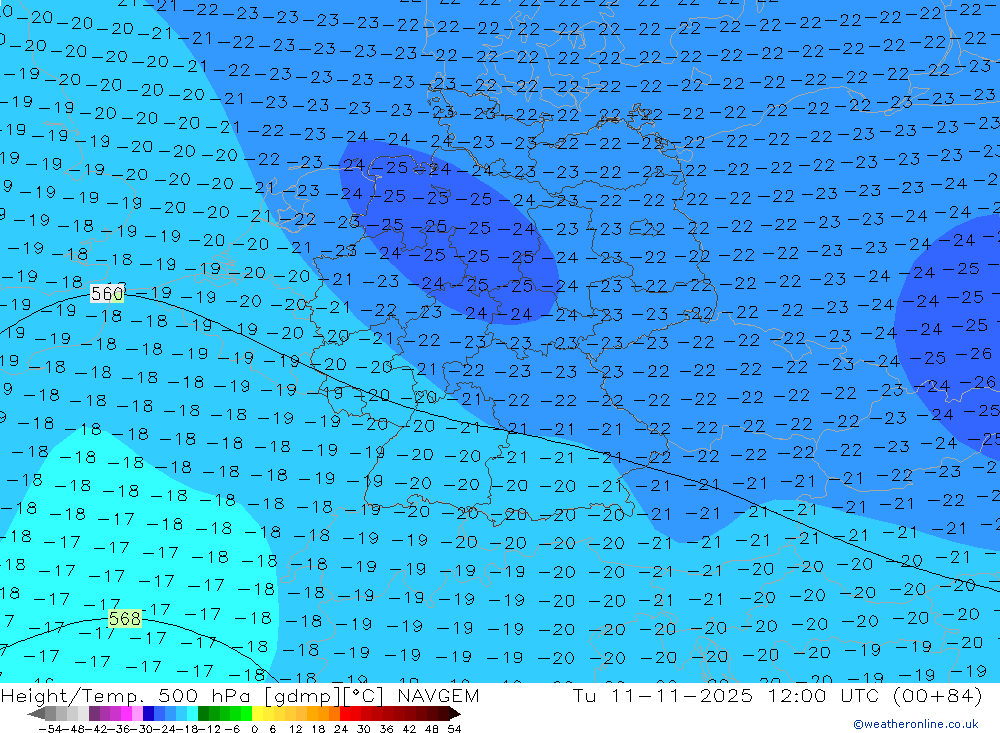Click the bright cyan legend swatch
The image size is (1000, 733).
(192, 714)
